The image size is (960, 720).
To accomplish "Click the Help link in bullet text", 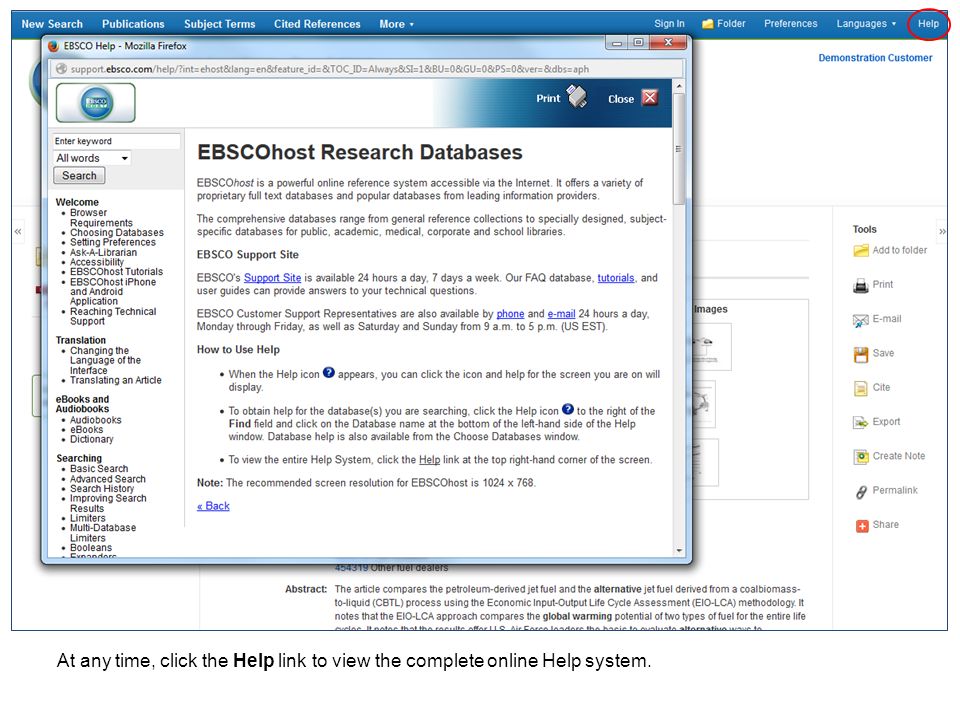I will [429, 460].
